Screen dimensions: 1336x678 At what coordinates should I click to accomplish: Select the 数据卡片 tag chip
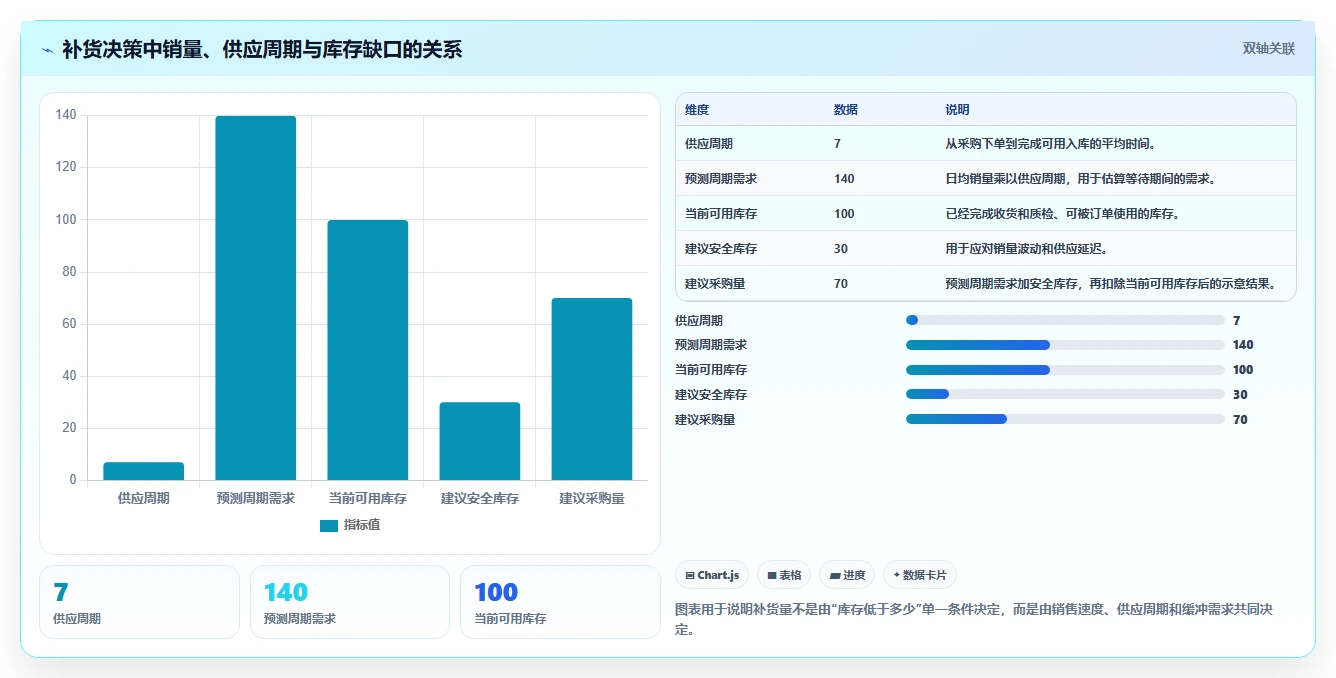[920, 575]
